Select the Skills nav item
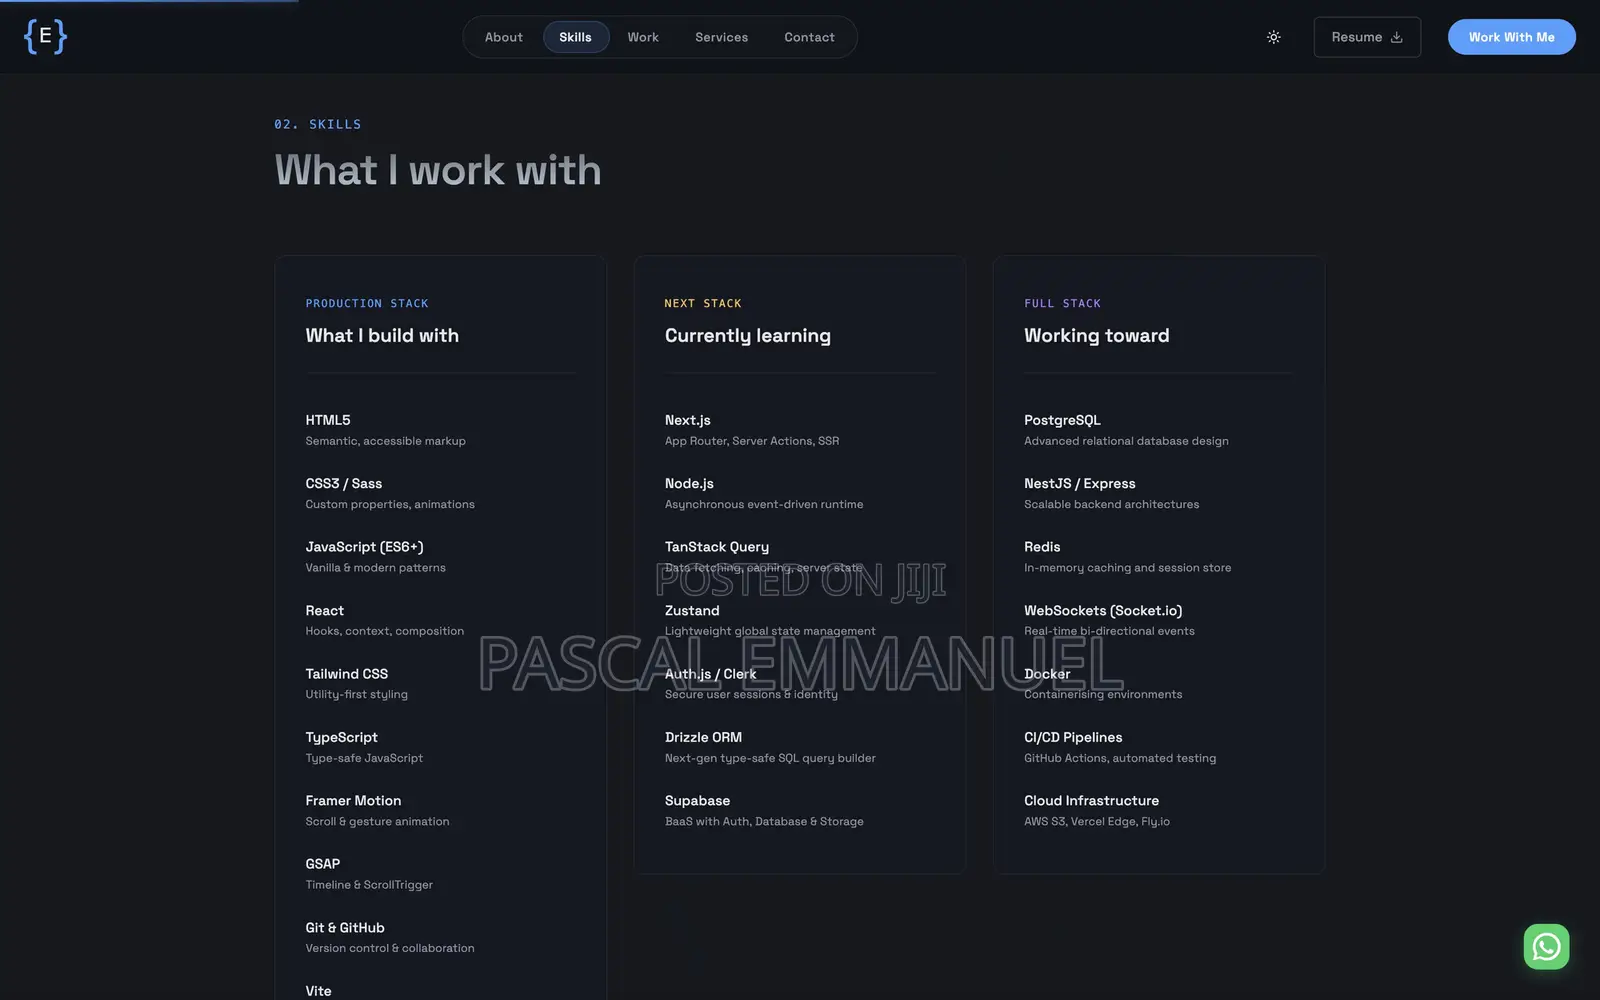1600x1000 pixels. (x=575, y=37)
